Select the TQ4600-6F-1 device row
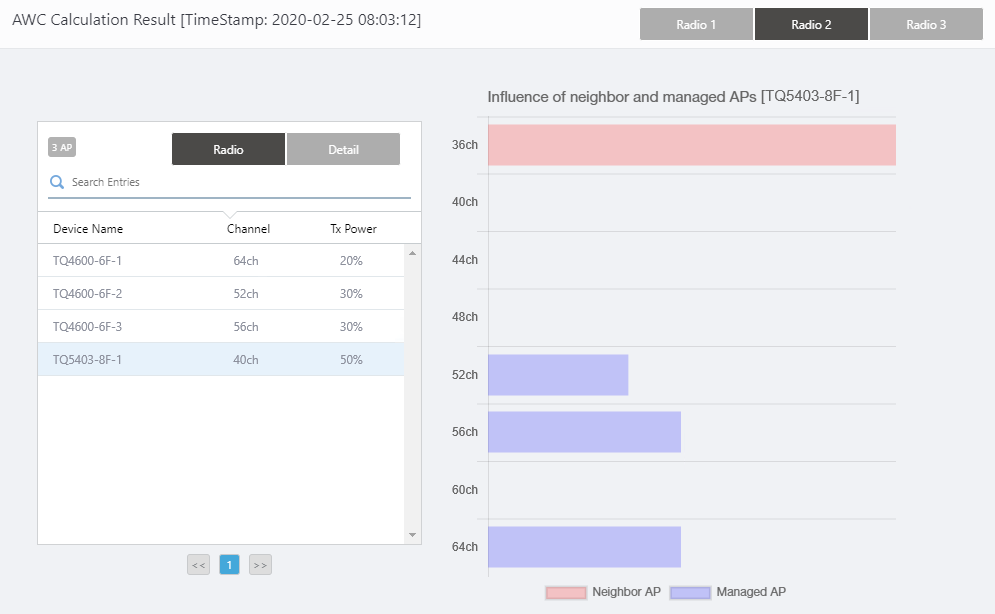 pyautogui.click(x=220, y=261)
